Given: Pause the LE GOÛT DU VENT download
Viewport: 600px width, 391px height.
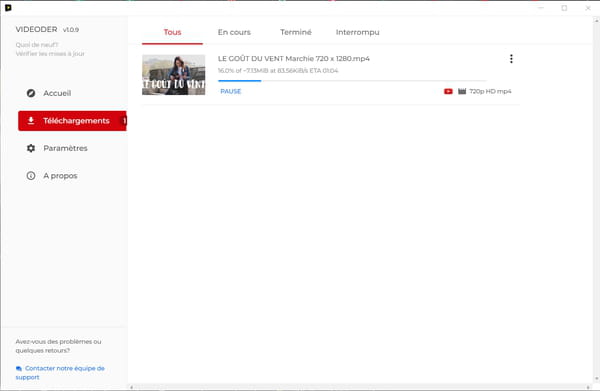Looking at the screenshot, I should (x=231, y=91).
